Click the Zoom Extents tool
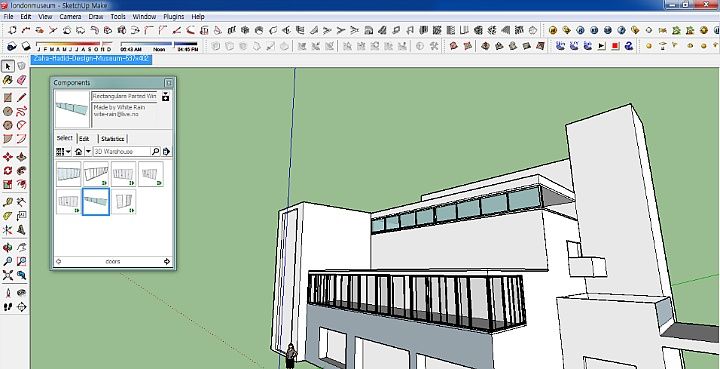This screenshot has height=369, width=720. 8,275
